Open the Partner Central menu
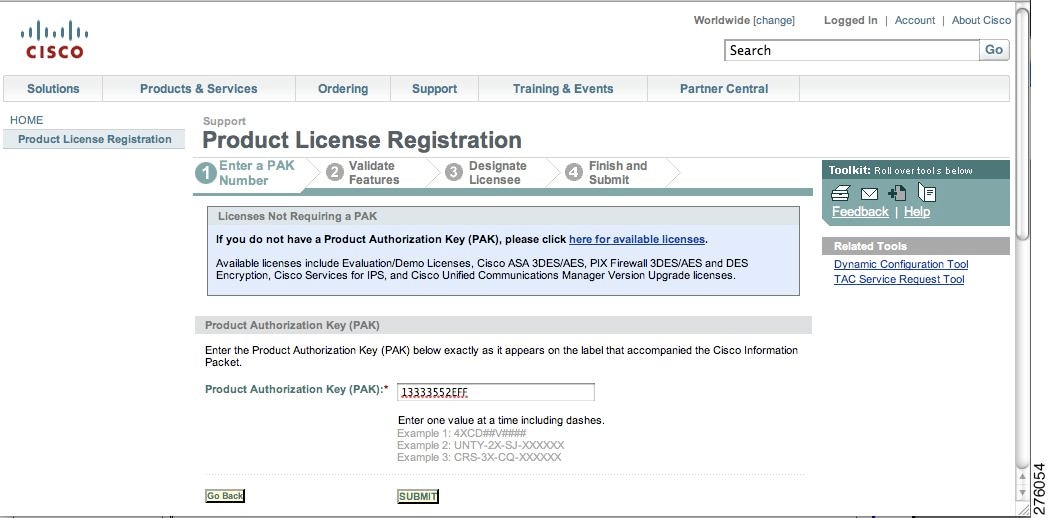 point(723,88)
